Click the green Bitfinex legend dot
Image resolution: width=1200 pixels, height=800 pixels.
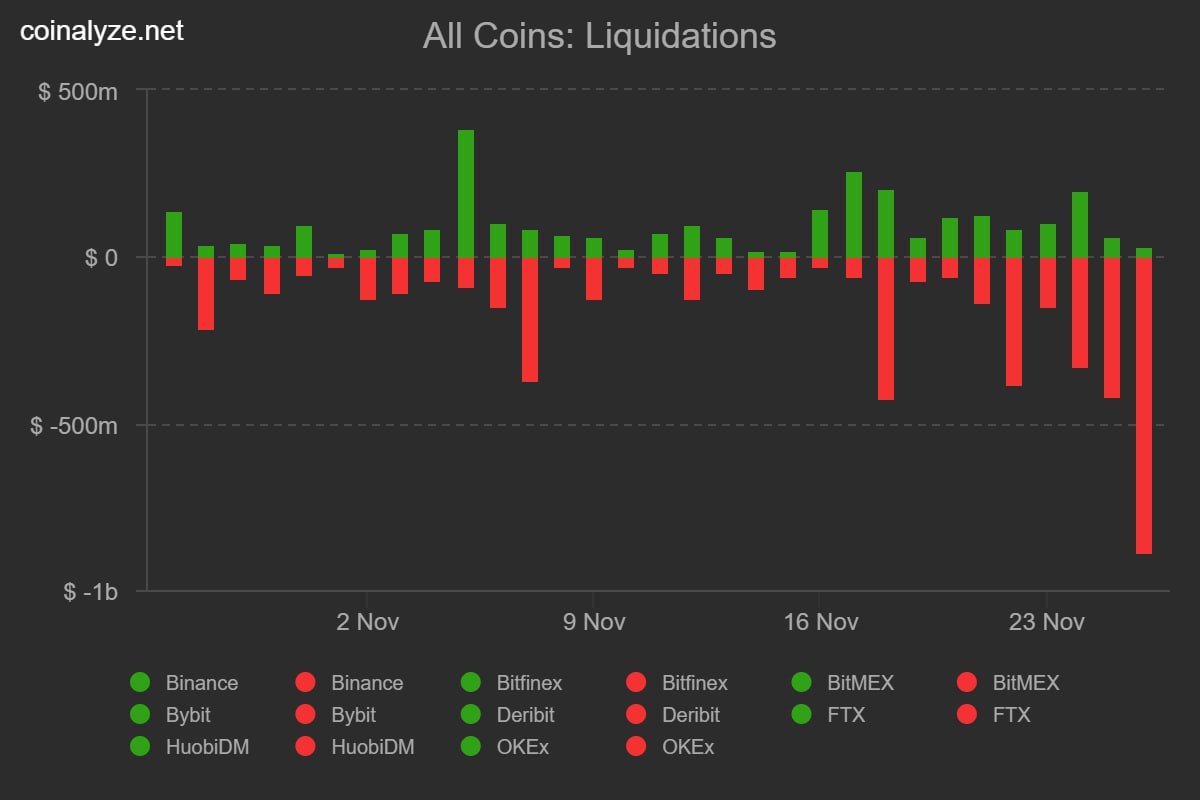point(471,683)
